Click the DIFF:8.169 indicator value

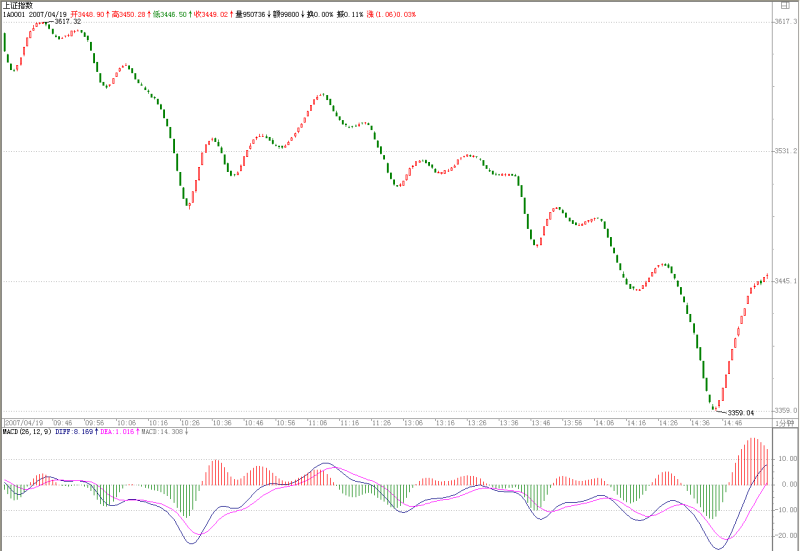tap(76, 432)
